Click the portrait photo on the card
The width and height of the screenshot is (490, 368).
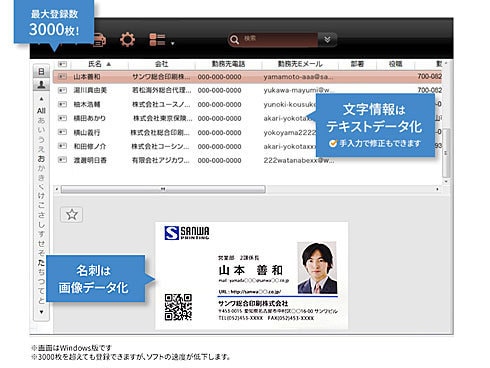(317, 268)
